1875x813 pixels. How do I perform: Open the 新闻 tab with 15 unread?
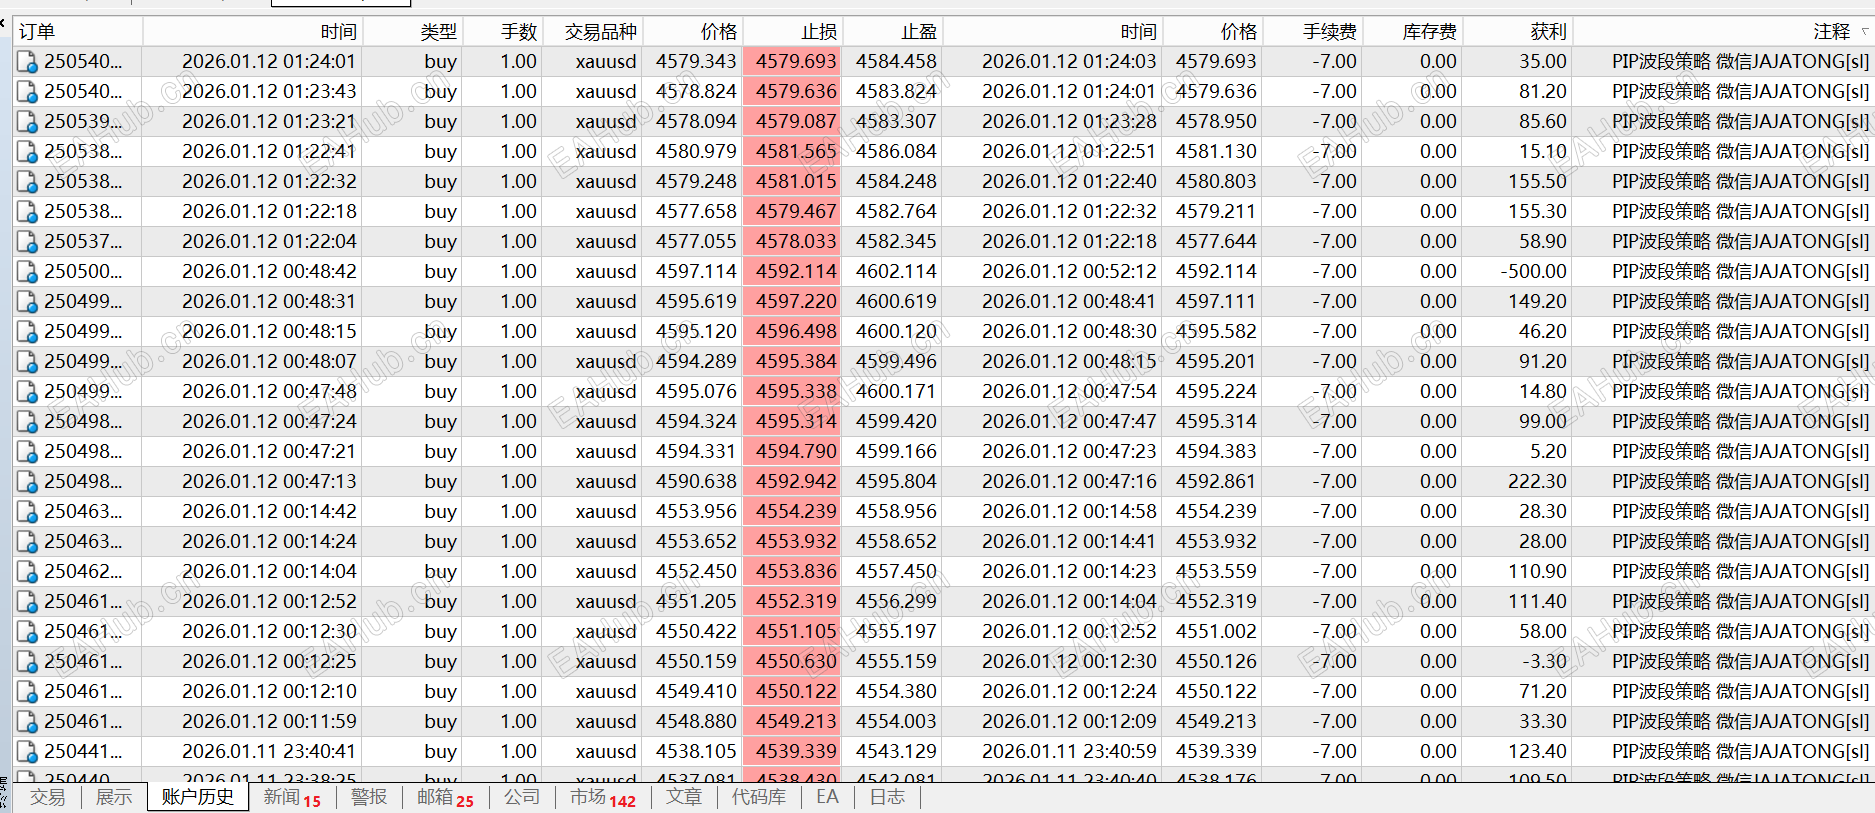pyautogui.click(x=292, y=797)
